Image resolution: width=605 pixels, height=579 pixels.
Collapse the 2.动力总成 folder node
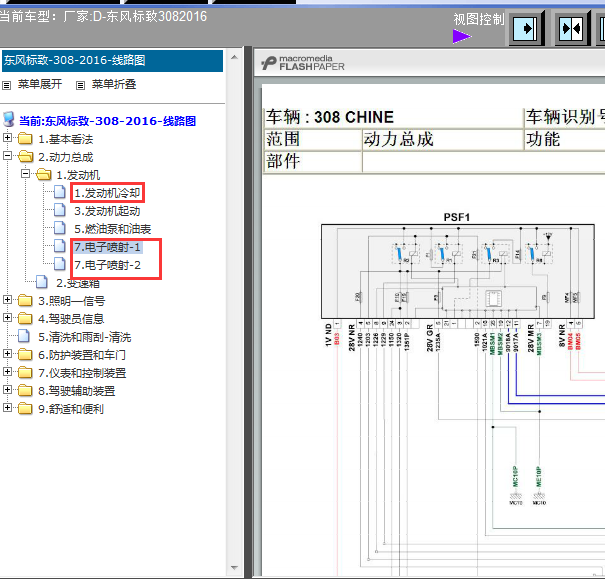(x=7, y=155)
